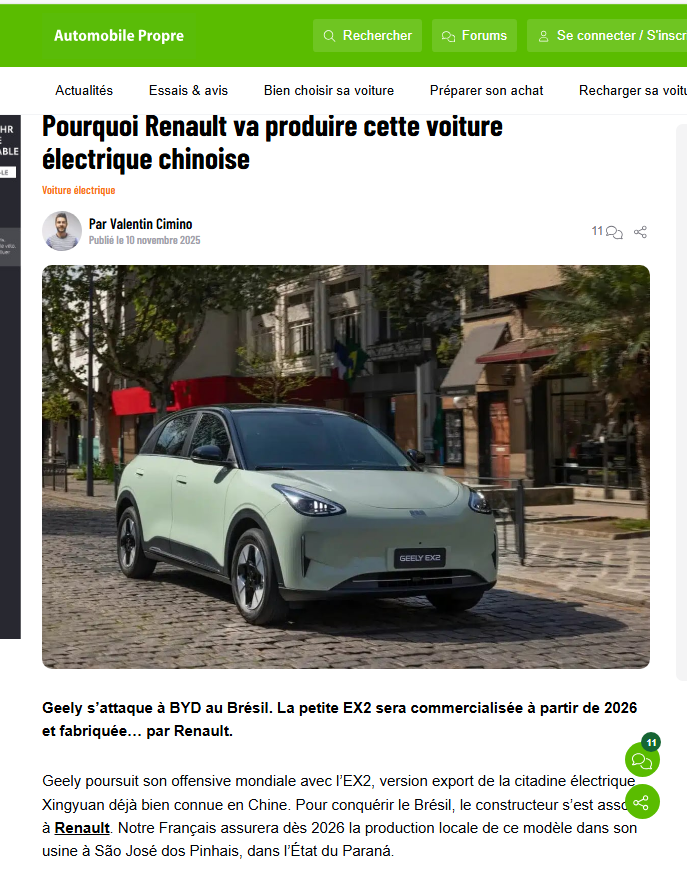Select Bien choisir sa voiture menu
687x883 pixels.
329,90
